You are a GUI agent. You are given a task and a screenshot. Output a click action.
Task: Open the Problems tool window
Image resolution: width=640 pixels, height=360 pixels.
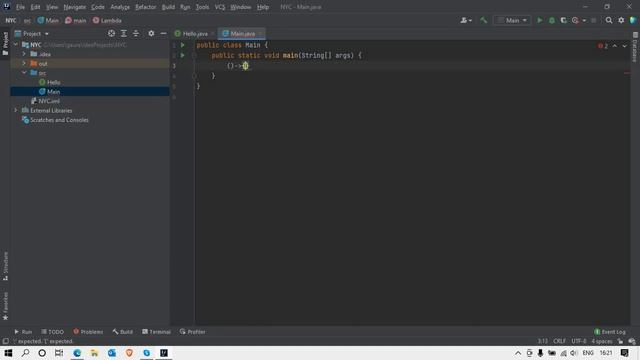[88, 332]
